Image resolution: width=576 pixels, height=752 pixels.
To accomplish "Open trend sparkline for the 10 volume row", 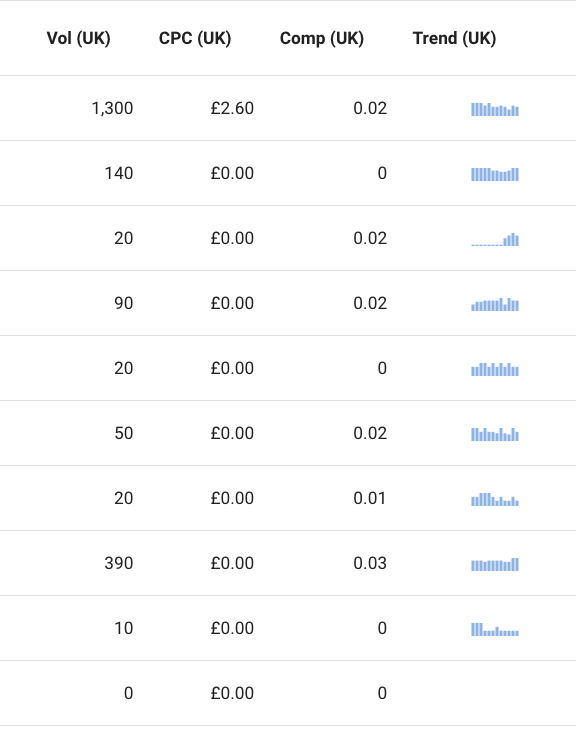I will [495, 629].
